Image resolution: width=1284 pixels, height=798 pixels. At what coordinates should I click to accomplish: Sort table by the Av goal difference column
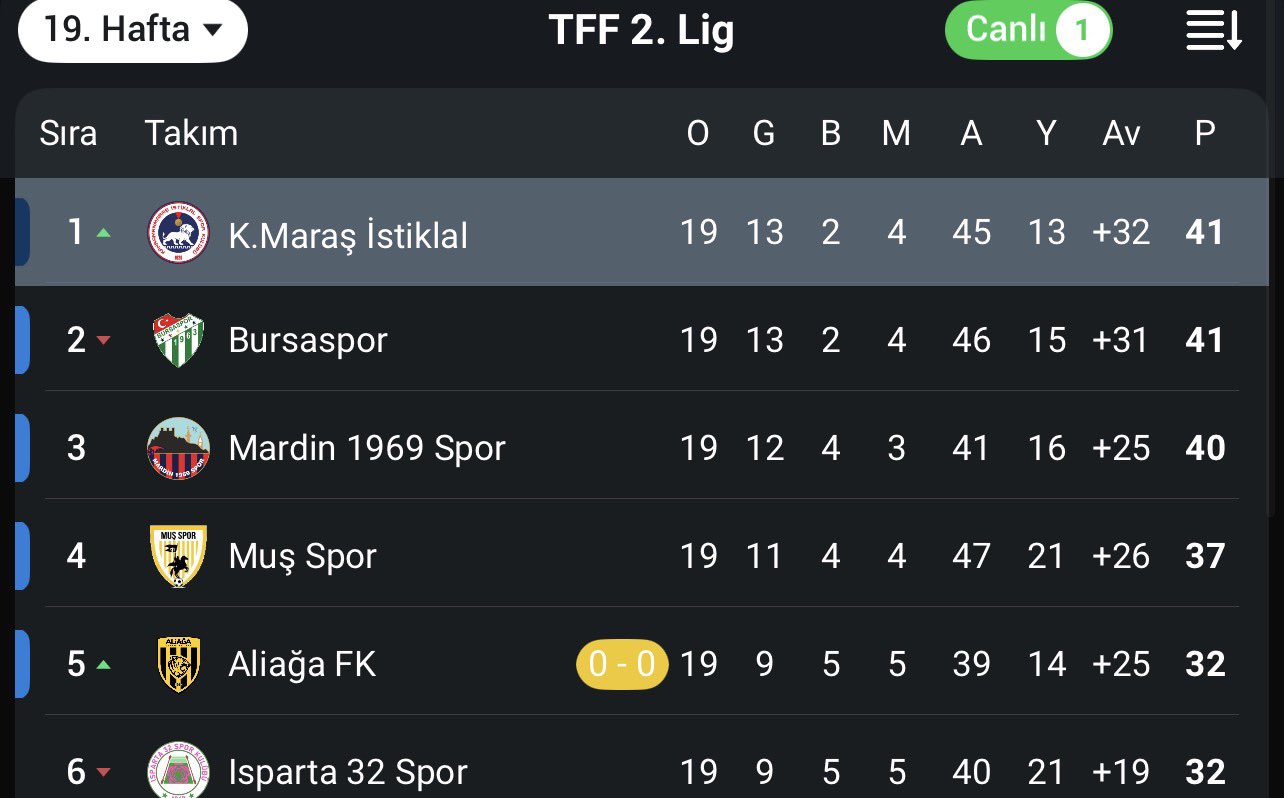click(1121, 133)
